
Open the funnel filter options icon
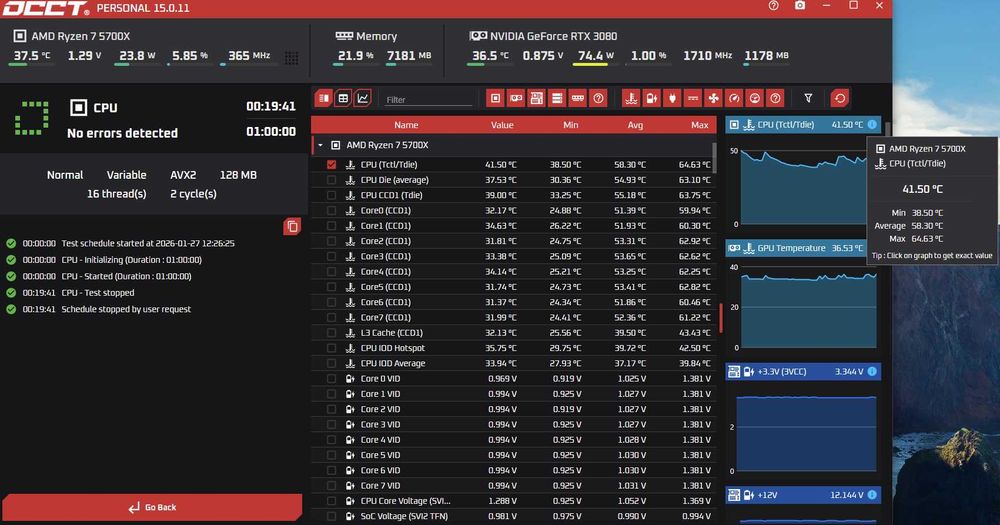[x=808, y=98]
